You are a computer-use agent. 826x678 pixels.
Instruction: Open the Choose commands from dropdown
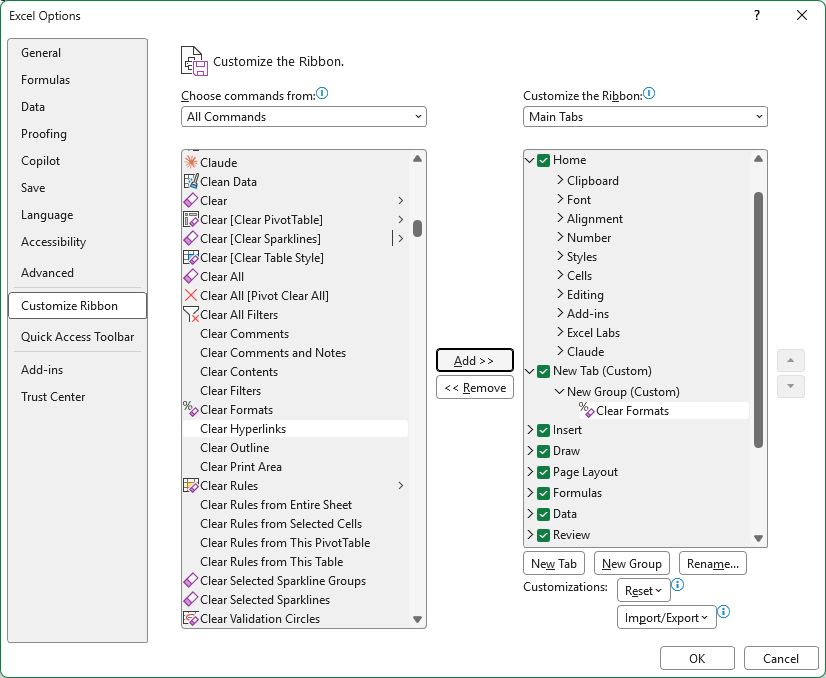point(303,116)
